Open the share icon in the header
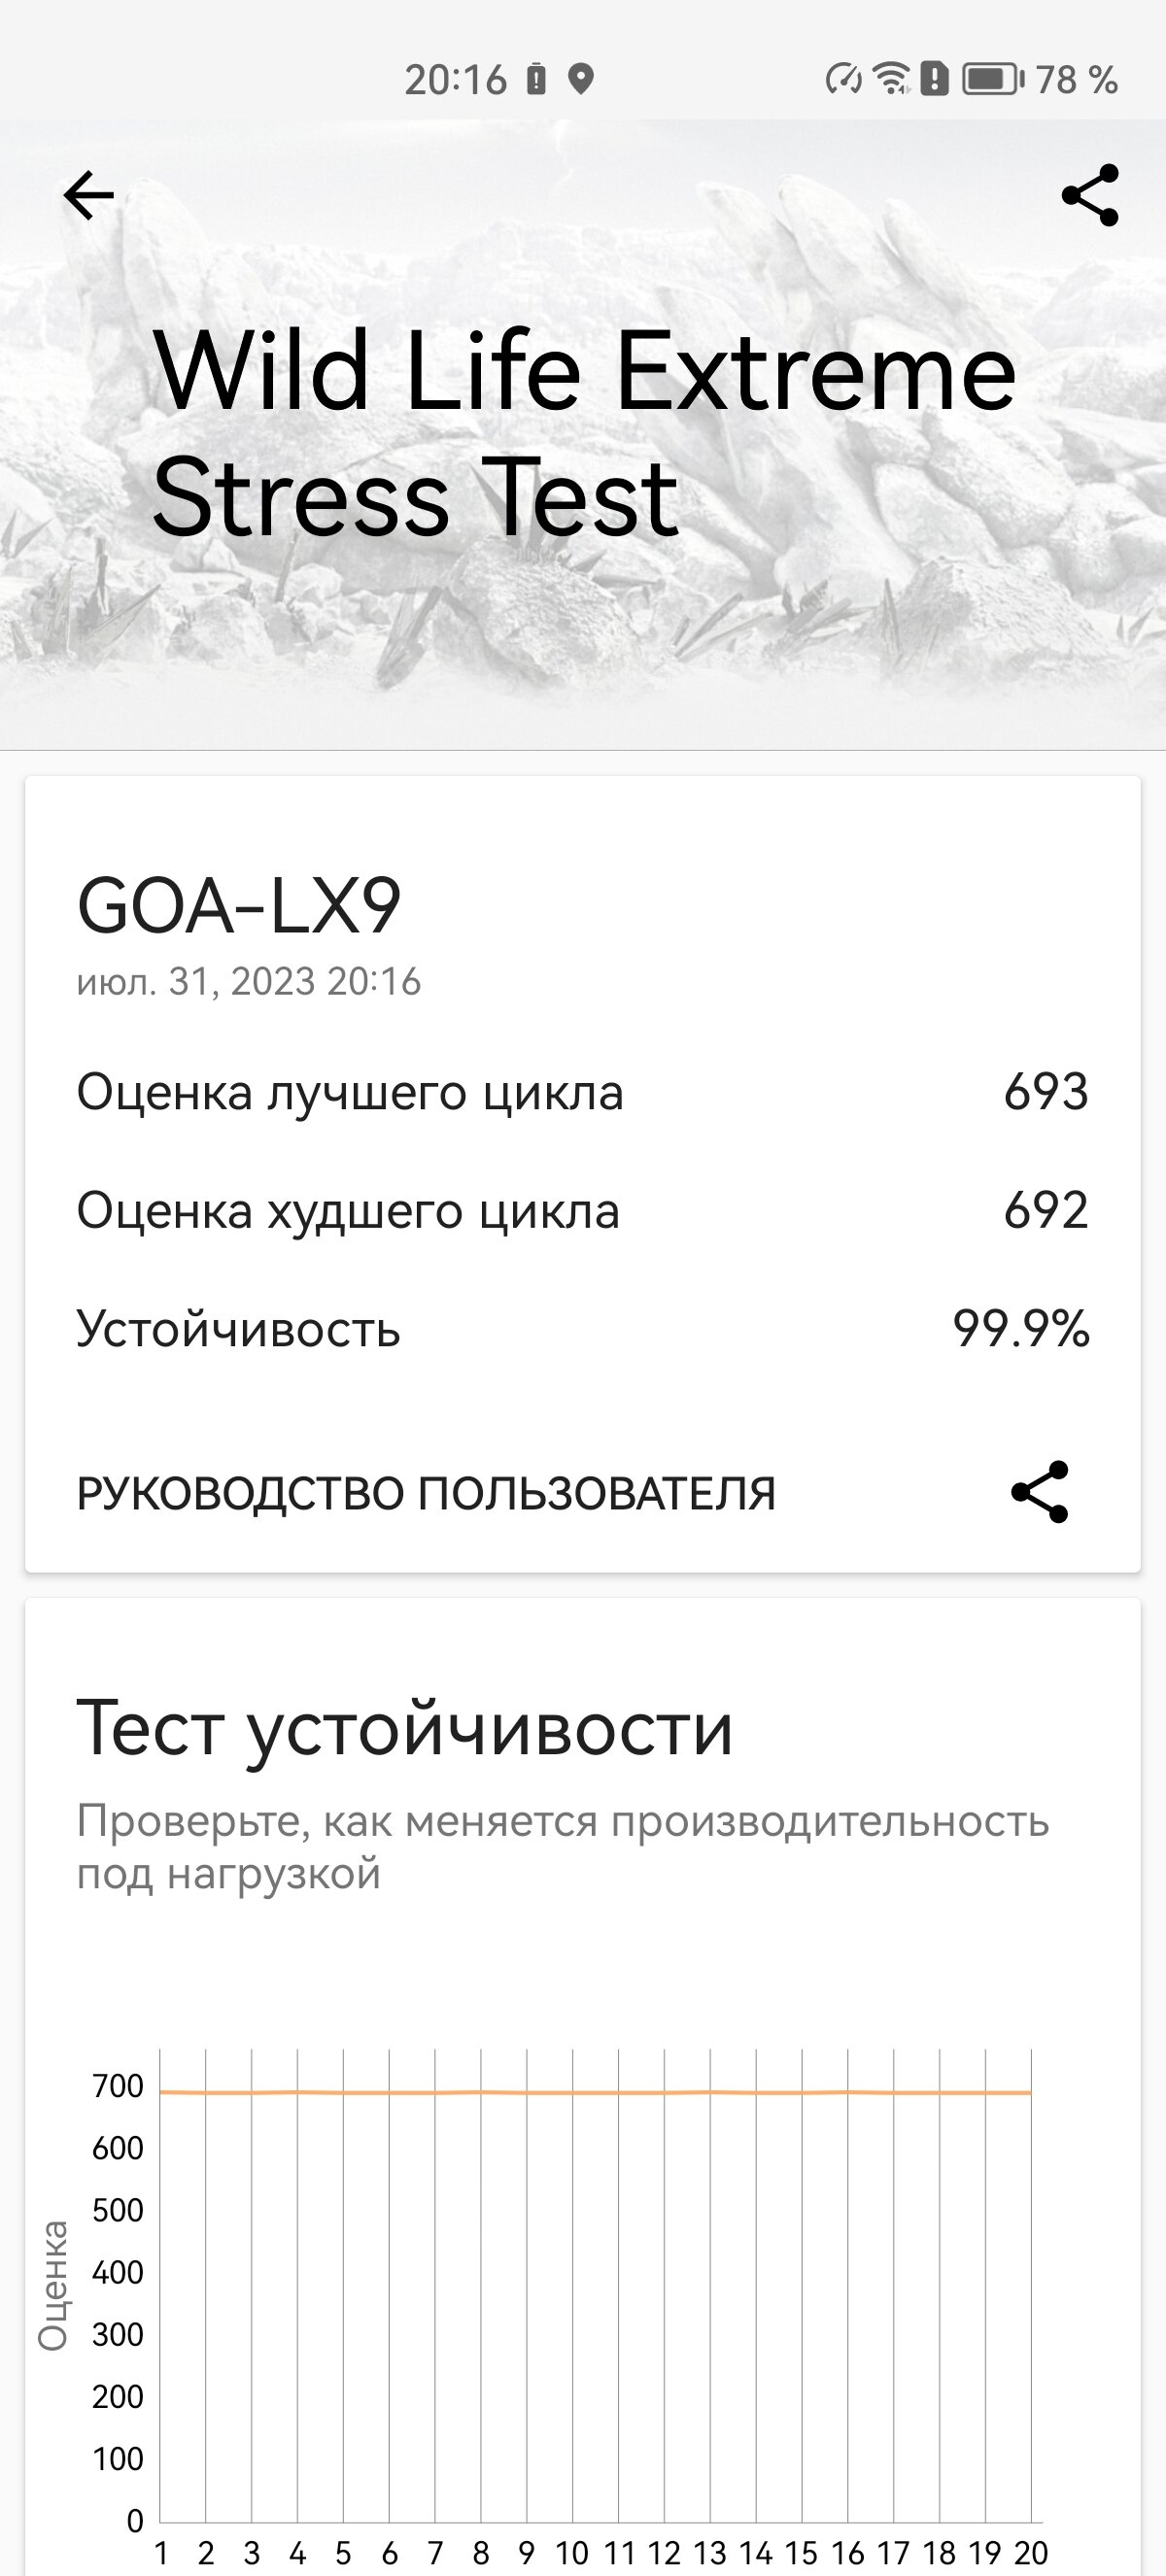The height and width of the screenshot is (2576, 1166). (1090, 195)
